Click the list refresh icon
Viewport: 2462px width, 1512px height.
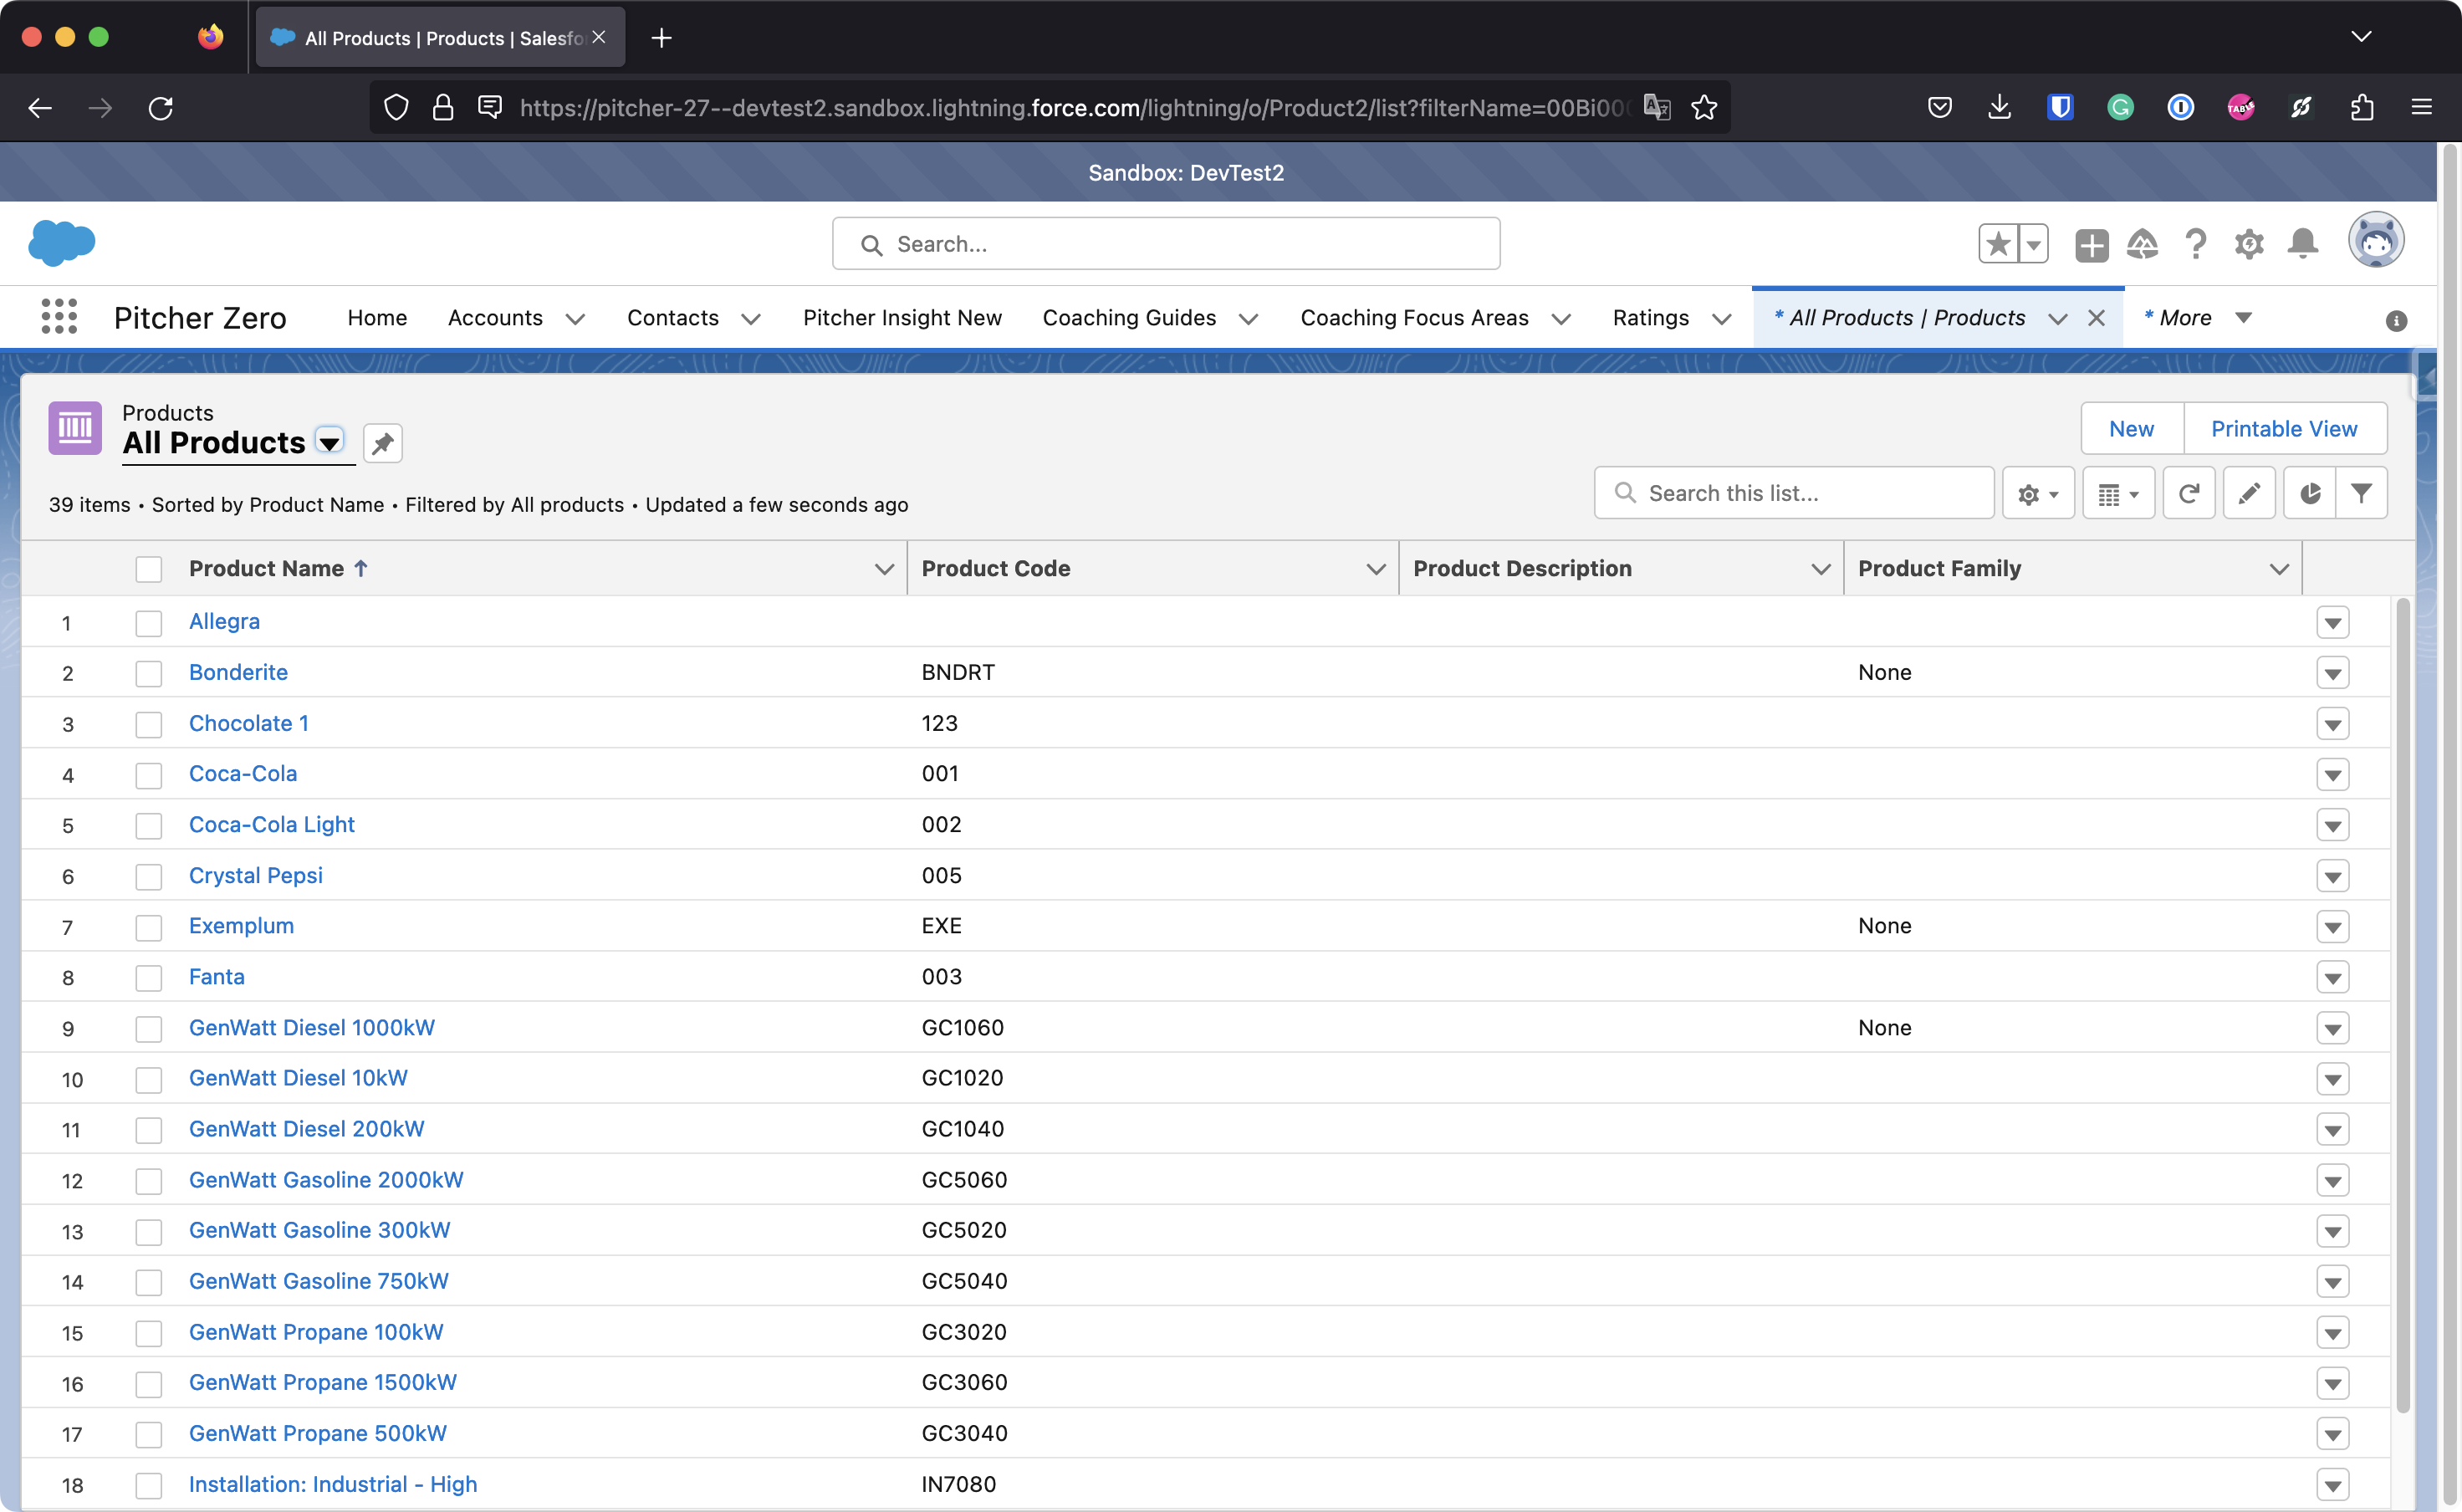coord(2188,493)
